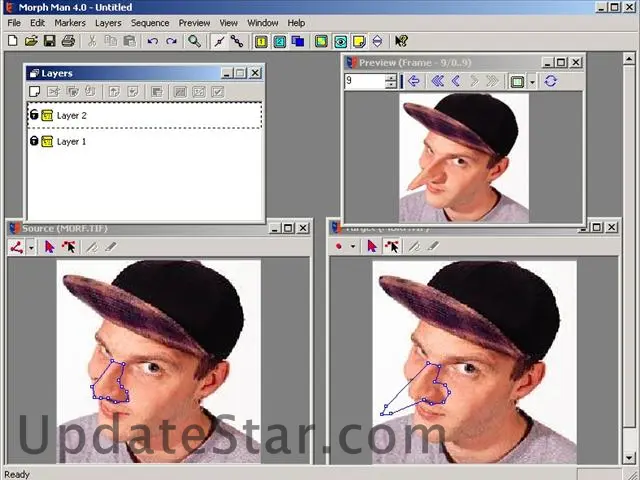Click the blue overlapping squares icon
Screen dimensions: 640x480
point(298,41)
